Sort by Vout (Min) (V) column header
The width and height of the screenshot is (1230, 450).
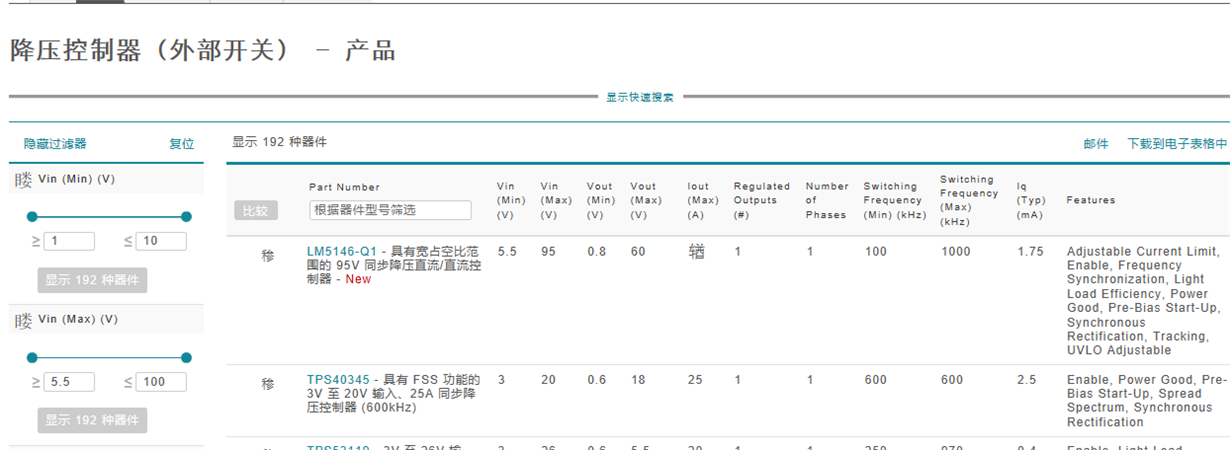(600, 200)
